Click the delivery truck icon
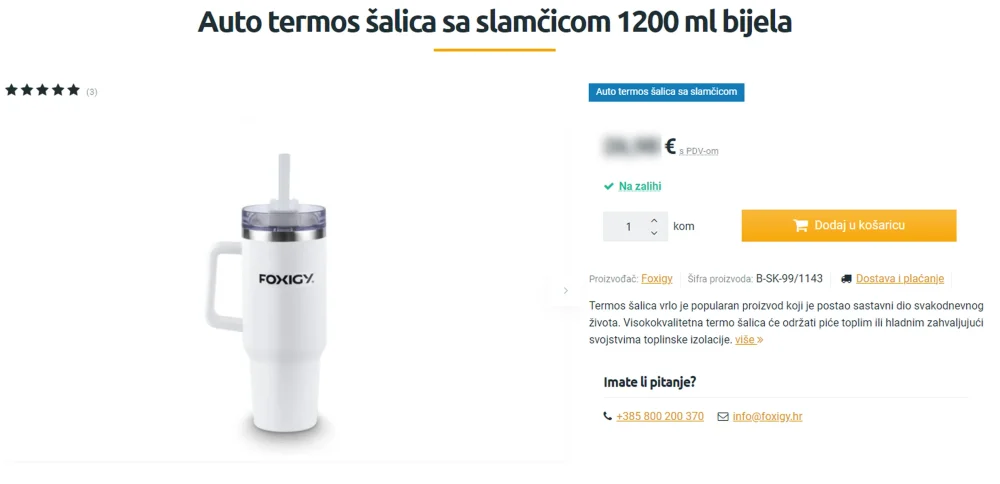This screenshot has width=1000, height=484. (846, 279)
